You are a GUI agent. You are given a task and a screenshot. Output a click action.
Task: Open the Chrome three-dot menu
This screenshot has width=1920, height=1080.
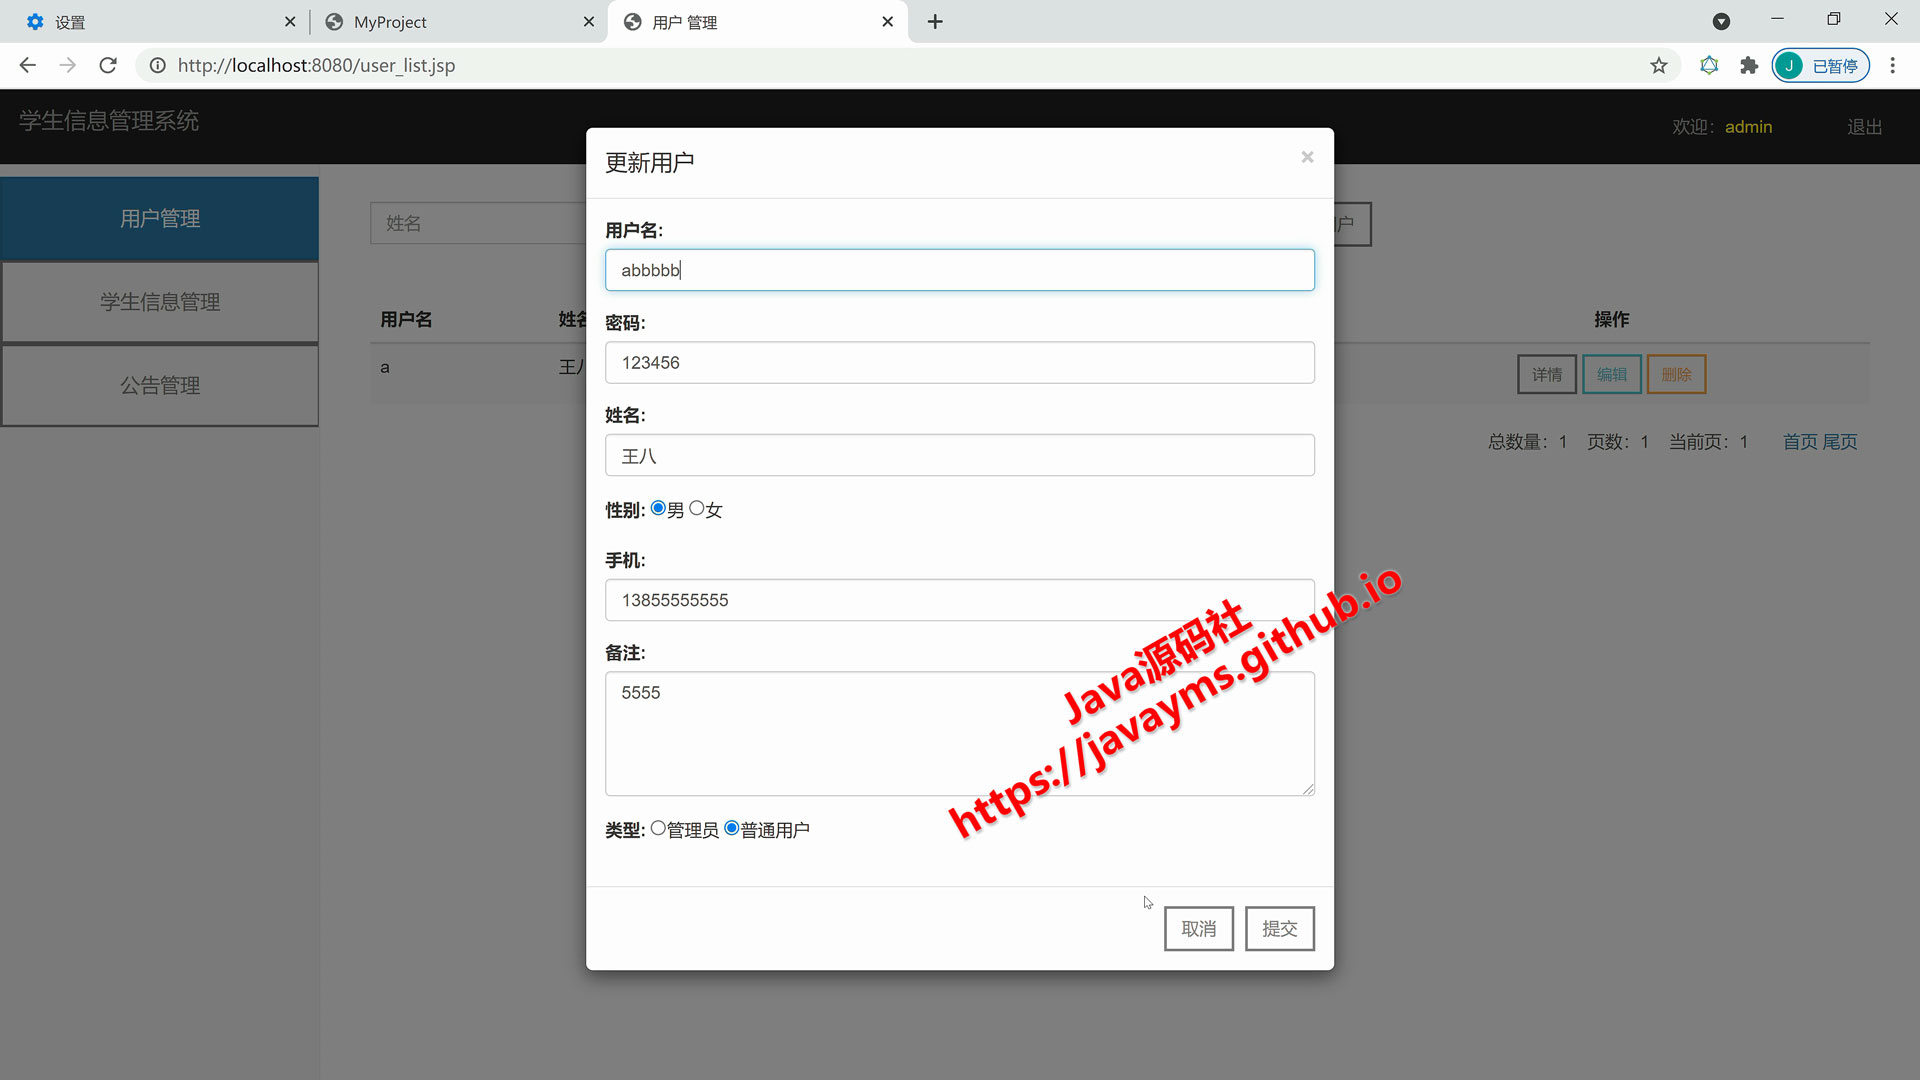(x=1892, y=65)
